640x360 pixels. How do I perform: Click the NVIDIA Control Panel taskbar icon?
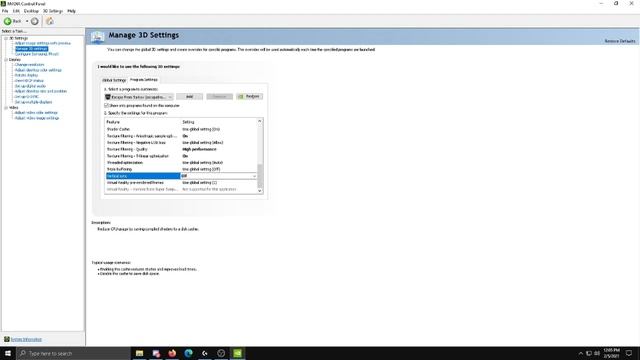point(238,353)
